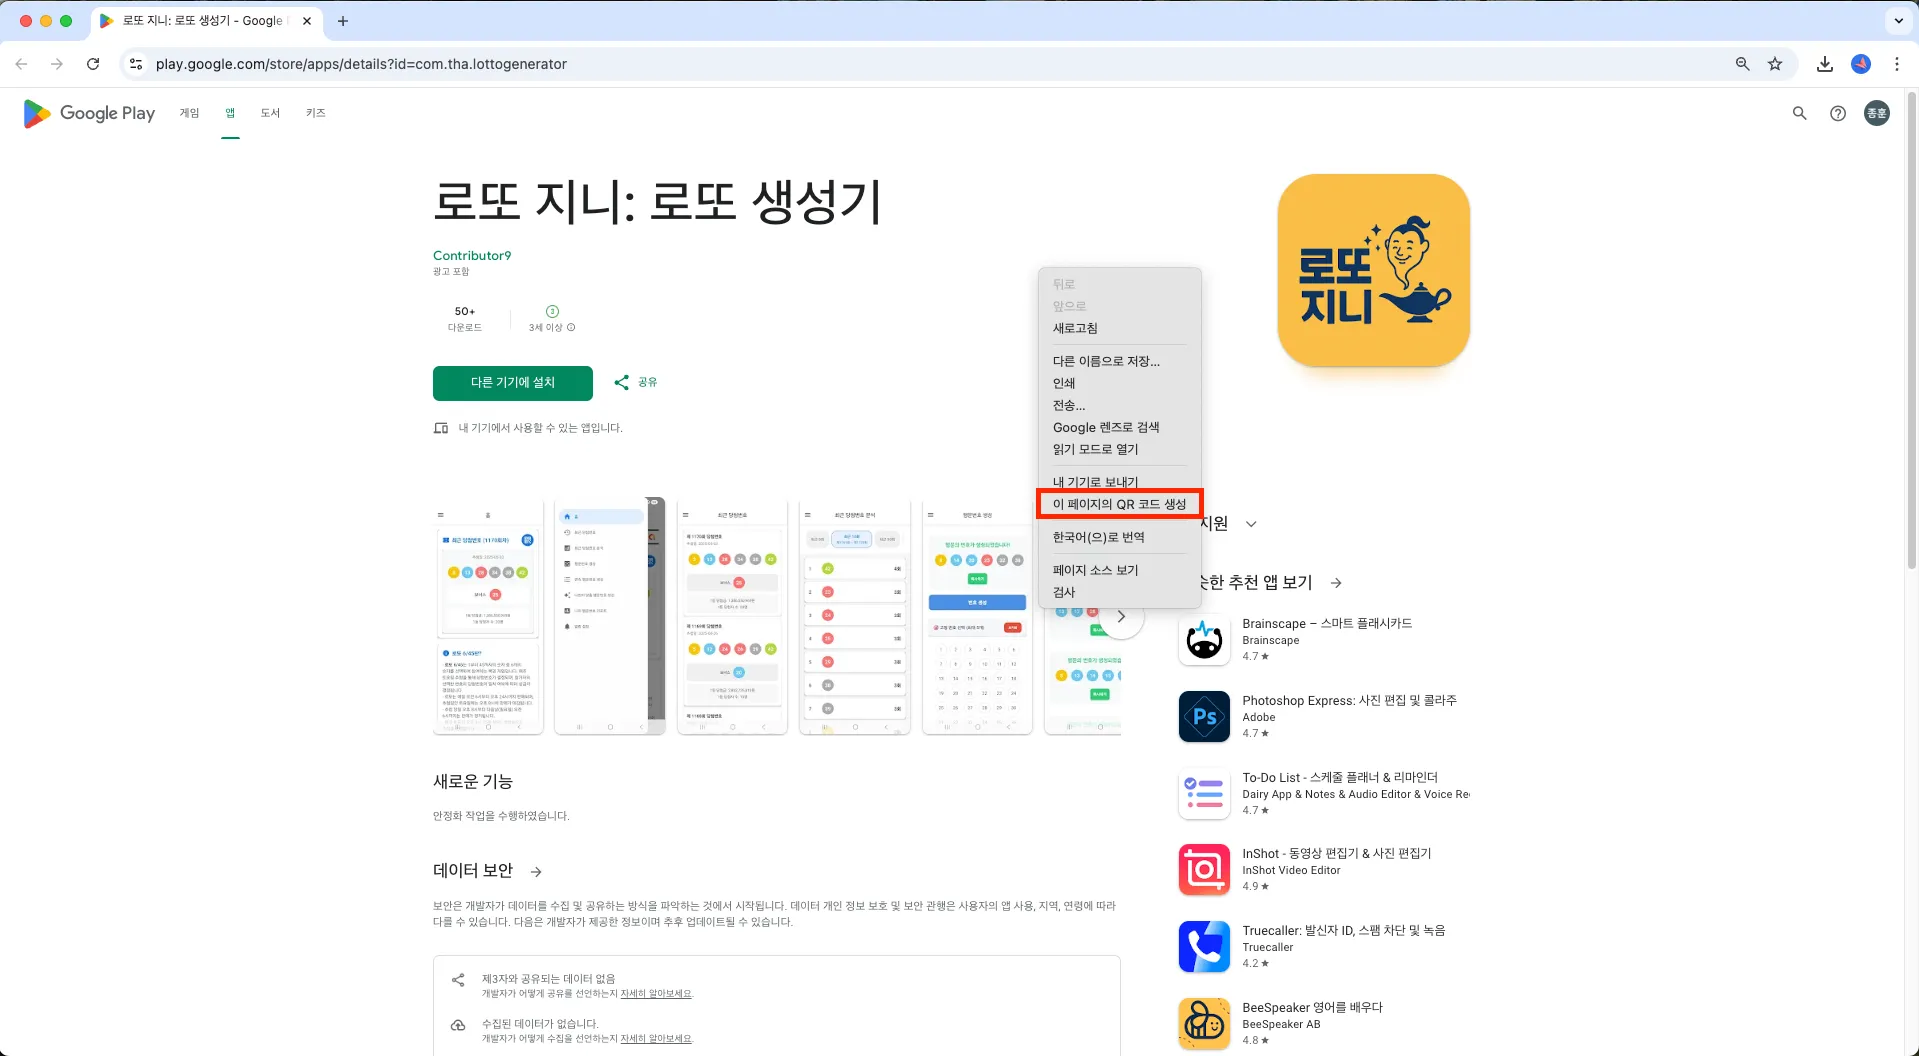
Task: Click the browser reload button
Action: [93, 64]
